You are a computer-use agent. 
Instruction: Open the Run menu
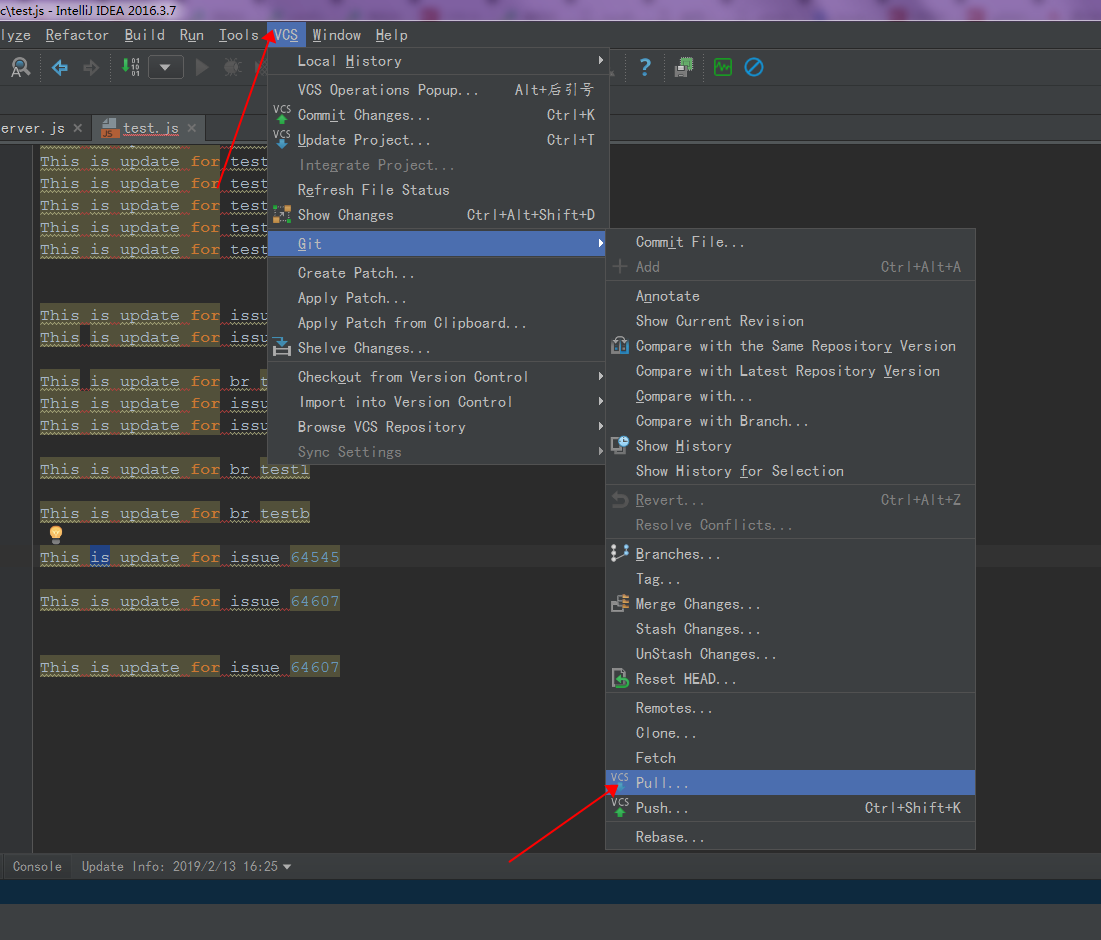pyautogui.click(x=192, y=35)
